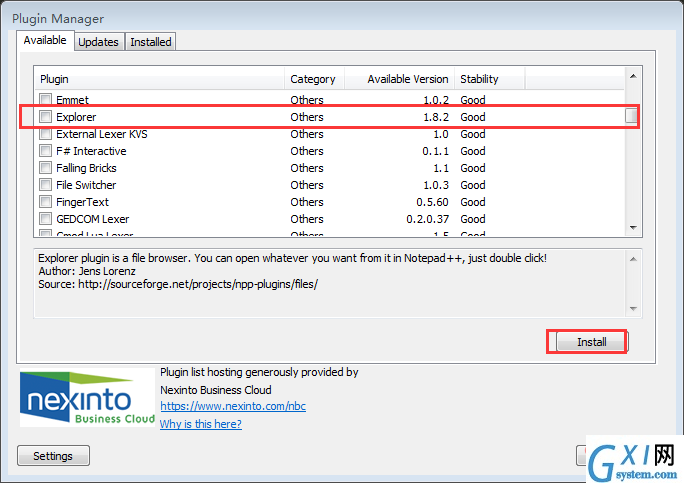
Task: Select the FingerText plugin name
Action: click(x=82, y=202)
